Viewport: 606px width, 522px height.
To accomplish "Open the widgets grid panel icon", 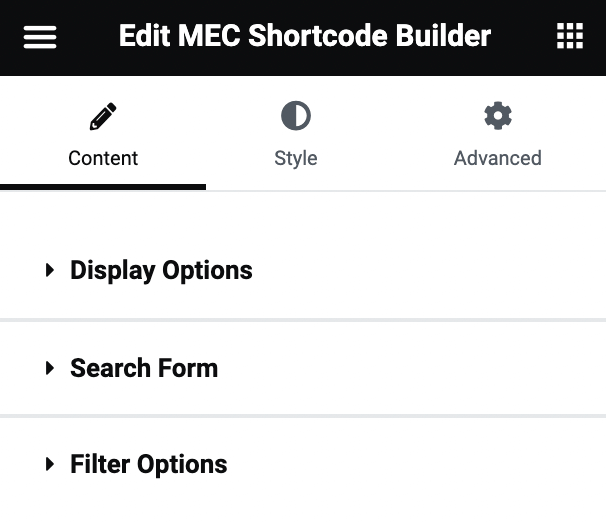I will pos(569,38).
